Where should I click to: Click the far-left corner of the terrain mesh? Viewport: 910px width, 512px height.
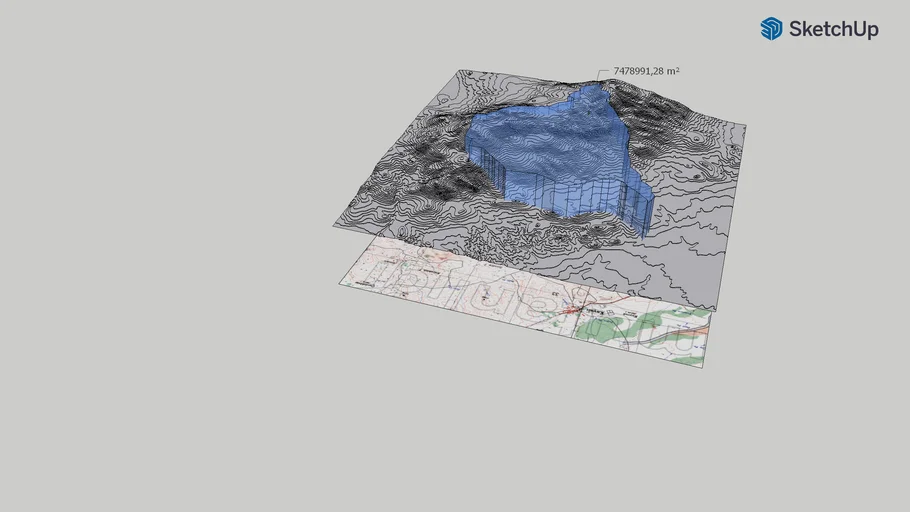(x=336, y=224)
